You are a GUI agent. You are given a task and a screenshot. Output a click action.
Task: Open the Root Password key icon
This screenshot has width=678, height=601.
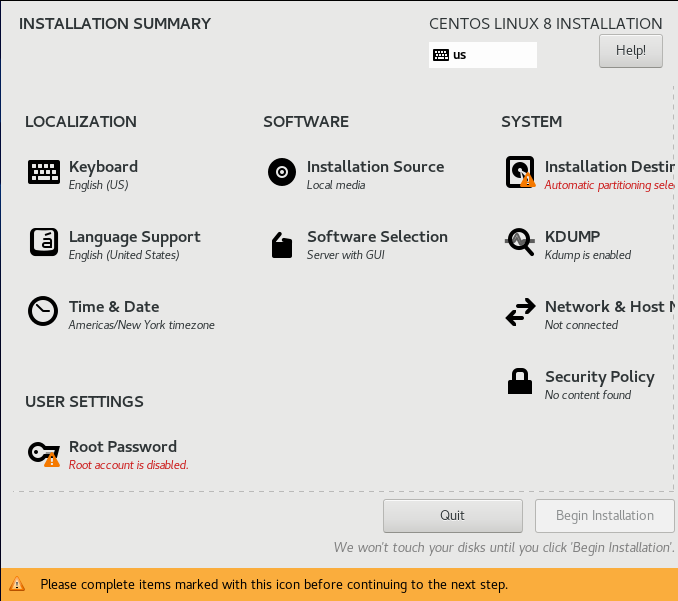(44, 454)
